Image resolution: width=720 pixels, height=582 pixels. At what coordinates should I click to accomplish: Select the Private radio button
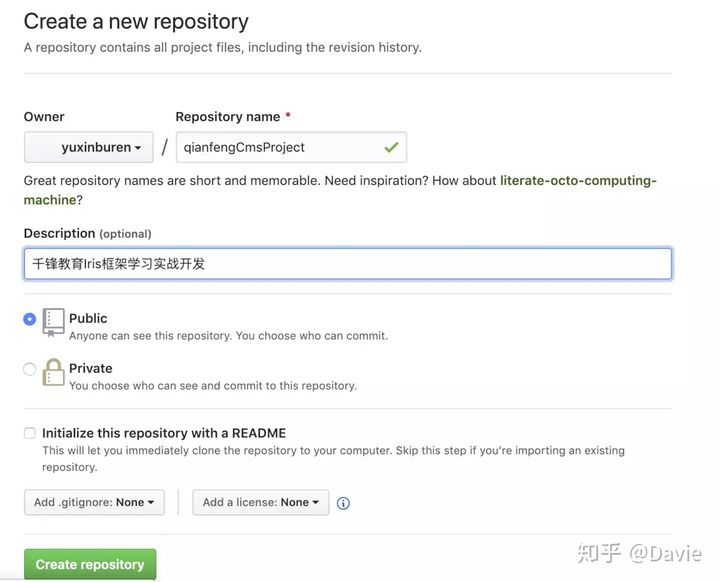tap(29, 369)
